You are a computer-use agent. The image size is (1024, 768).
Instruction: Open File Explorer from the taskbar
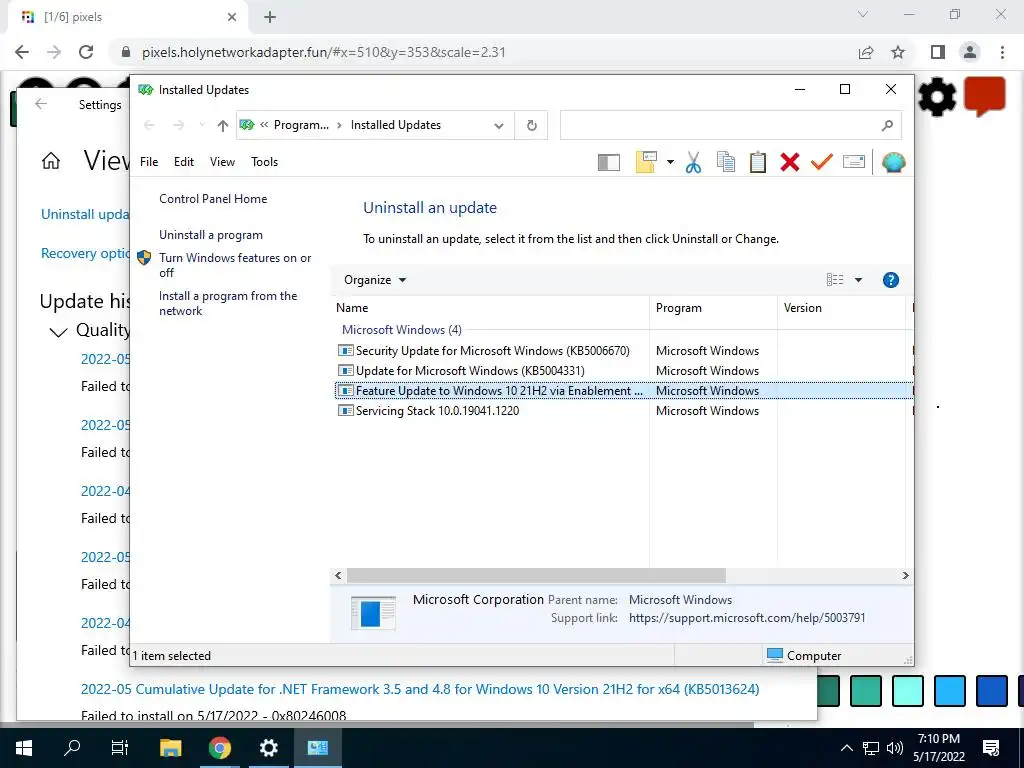pos(170,748)
